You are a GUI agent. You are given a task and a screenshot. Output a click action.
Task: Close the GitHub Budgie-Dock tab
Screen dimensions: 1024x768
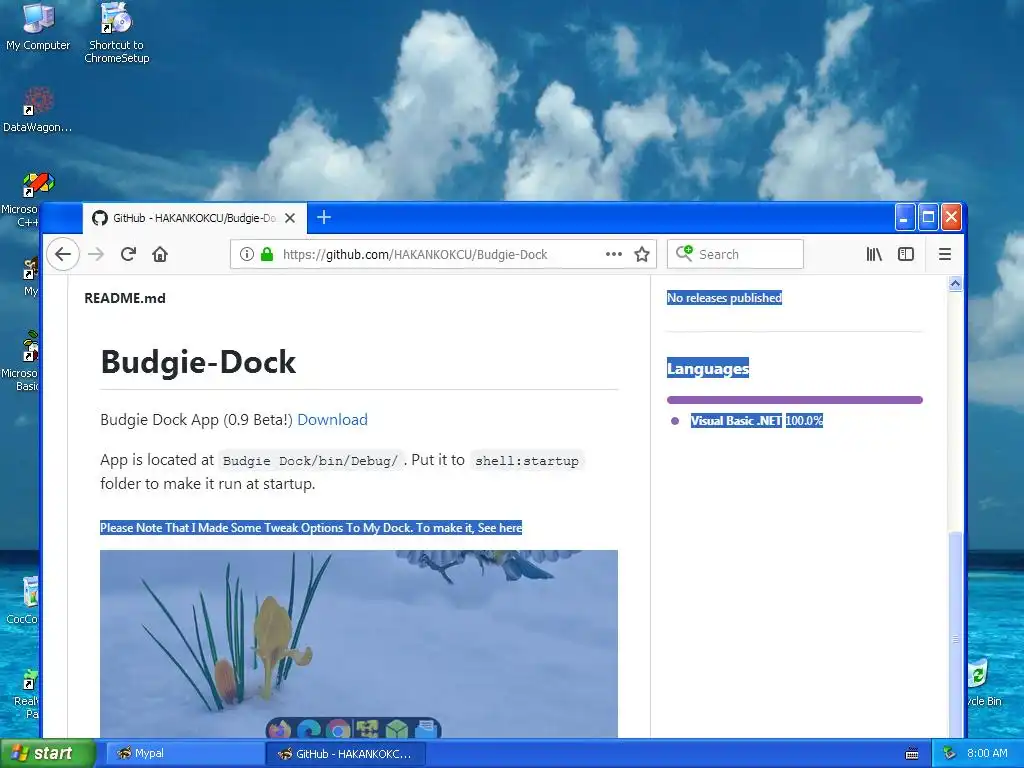pyautogui.click(x=290, y=218)
